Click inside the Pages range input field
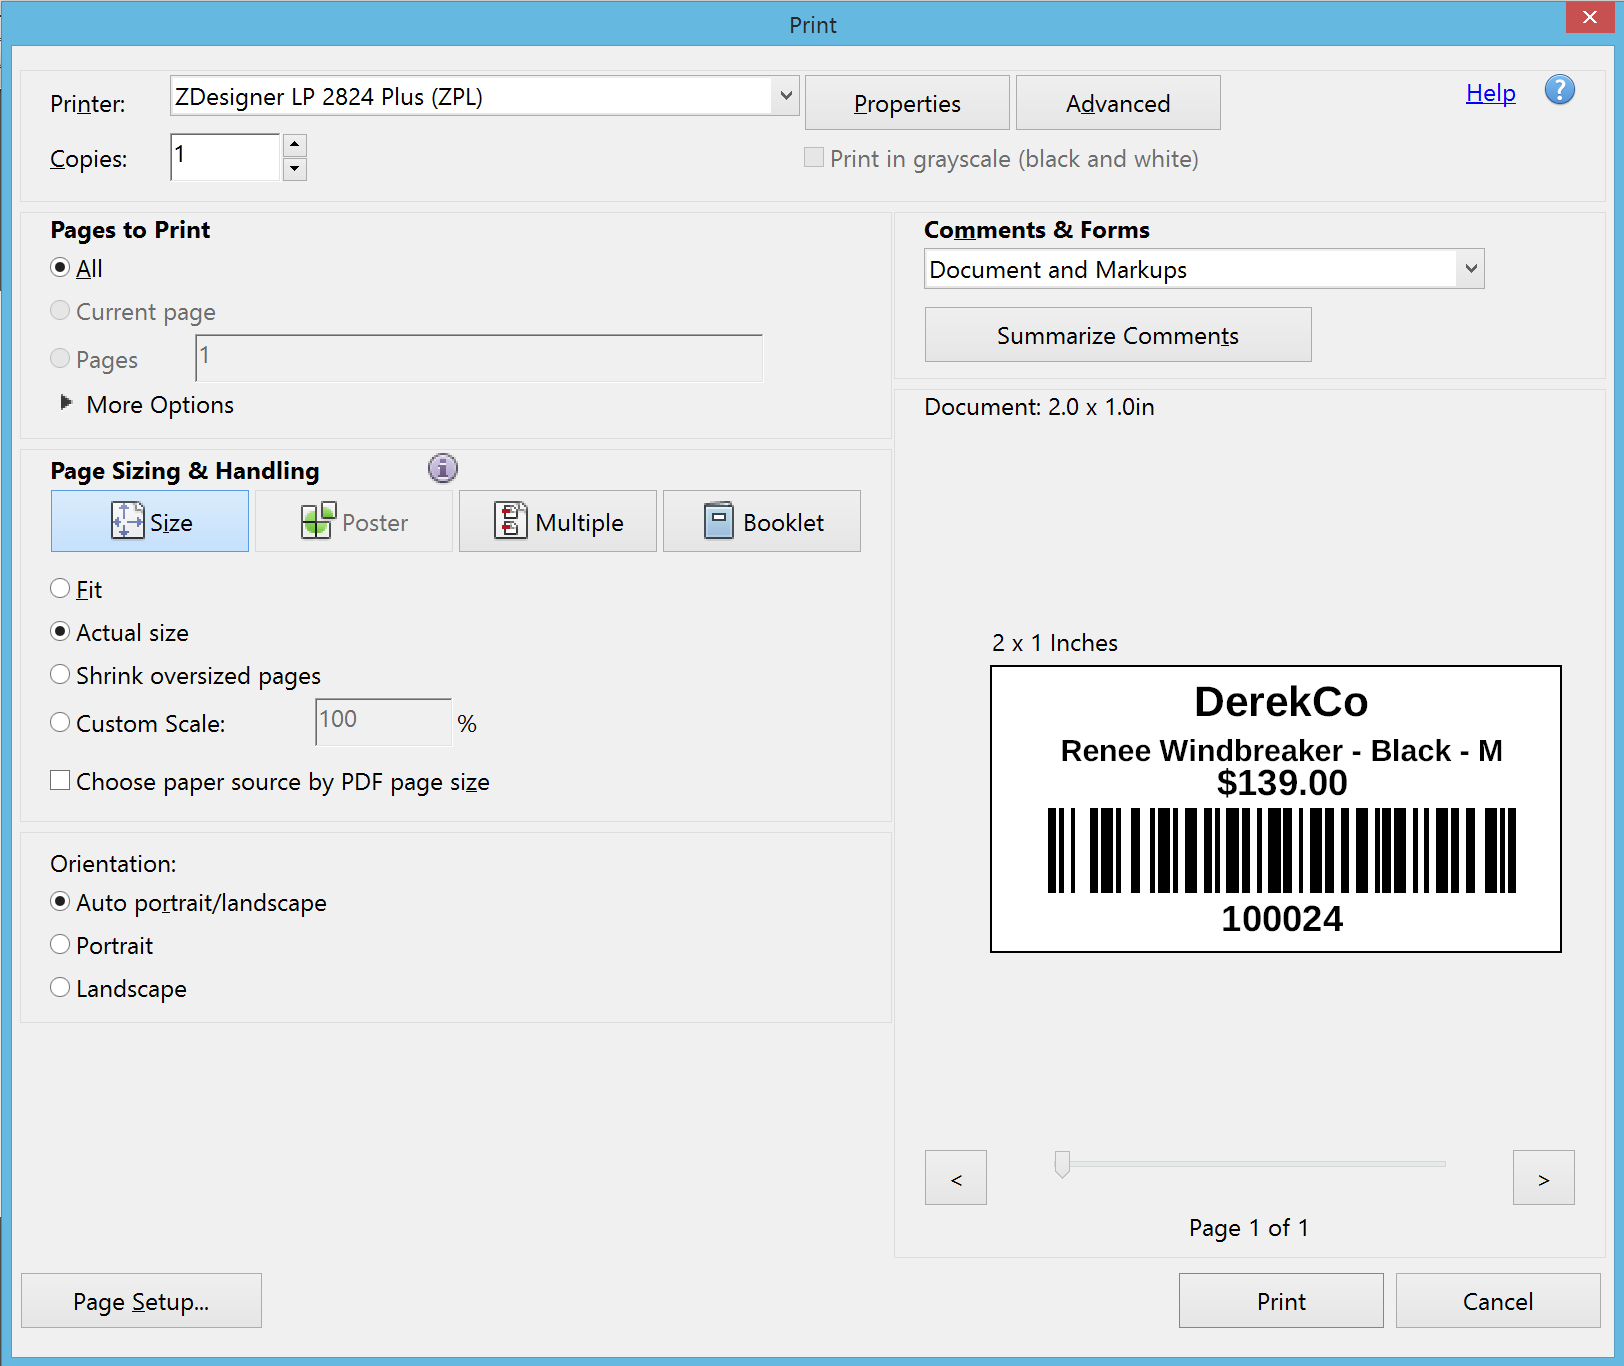 tap(478, 358)
